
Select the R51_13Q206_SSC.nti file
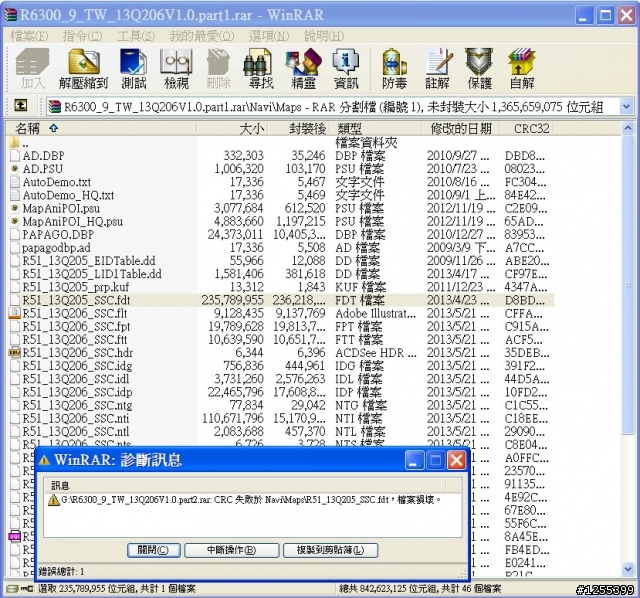point(76,418)
